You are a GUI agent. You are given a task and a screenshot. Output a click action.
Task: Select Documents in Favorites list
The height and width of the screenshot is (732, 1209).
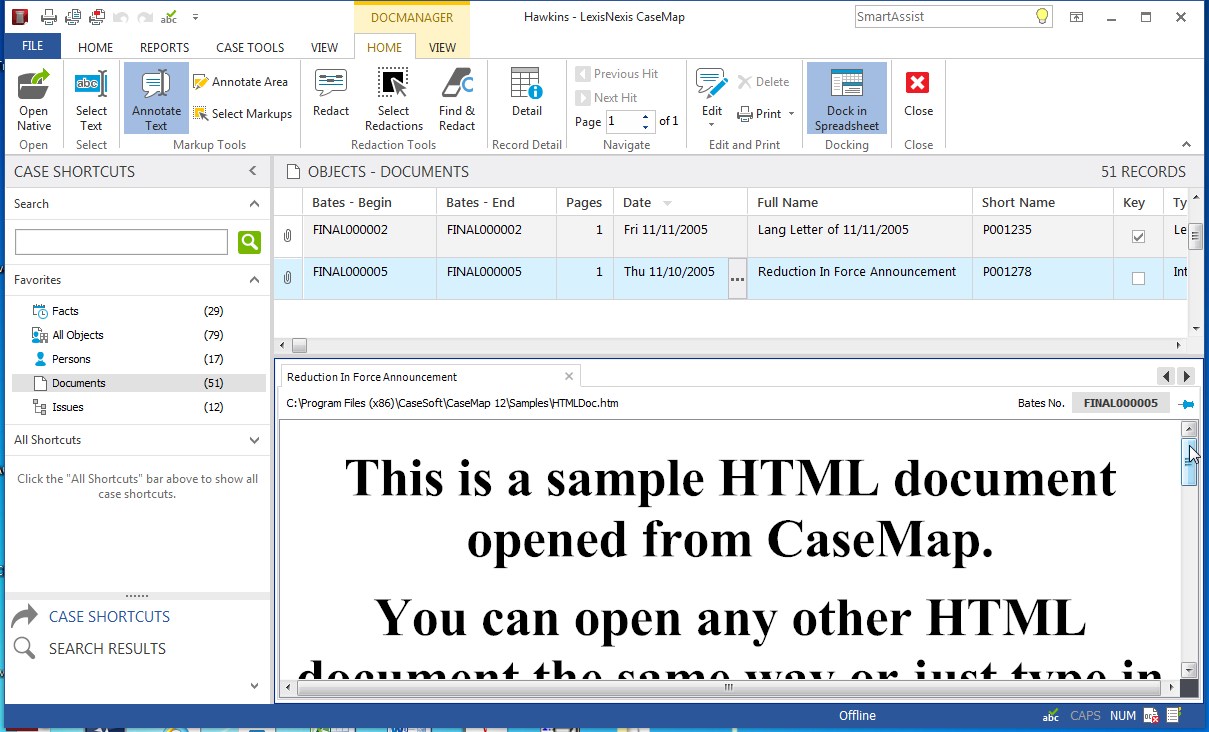coord(79,383)
